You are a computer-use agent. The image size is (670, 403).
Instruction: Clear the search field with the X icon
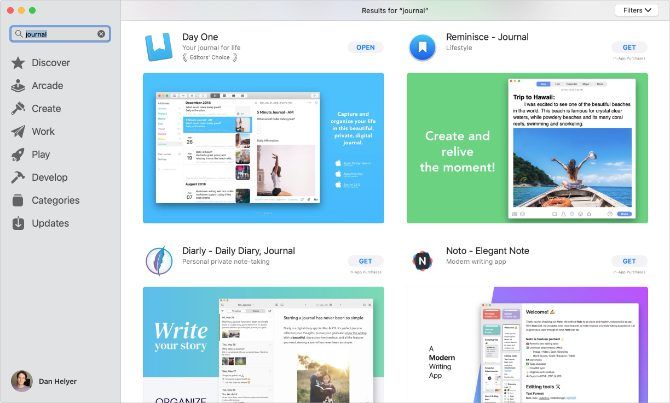click(101, 34)
